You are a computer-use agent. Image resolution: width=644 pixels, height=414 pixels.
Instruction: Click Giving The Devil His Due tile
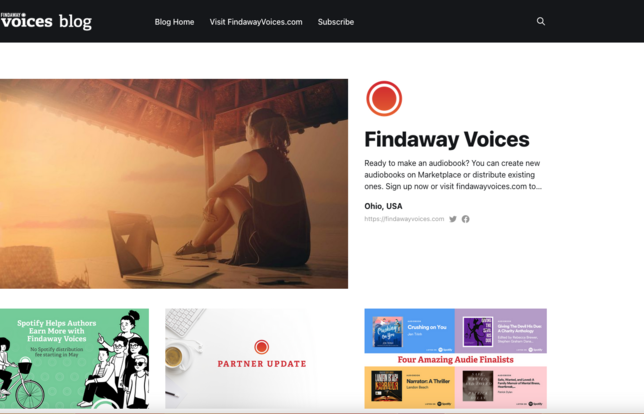click(x=501, y=331)
